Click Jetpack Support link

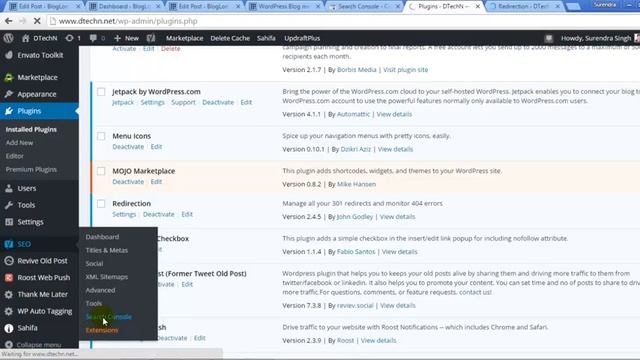(183, 102)
